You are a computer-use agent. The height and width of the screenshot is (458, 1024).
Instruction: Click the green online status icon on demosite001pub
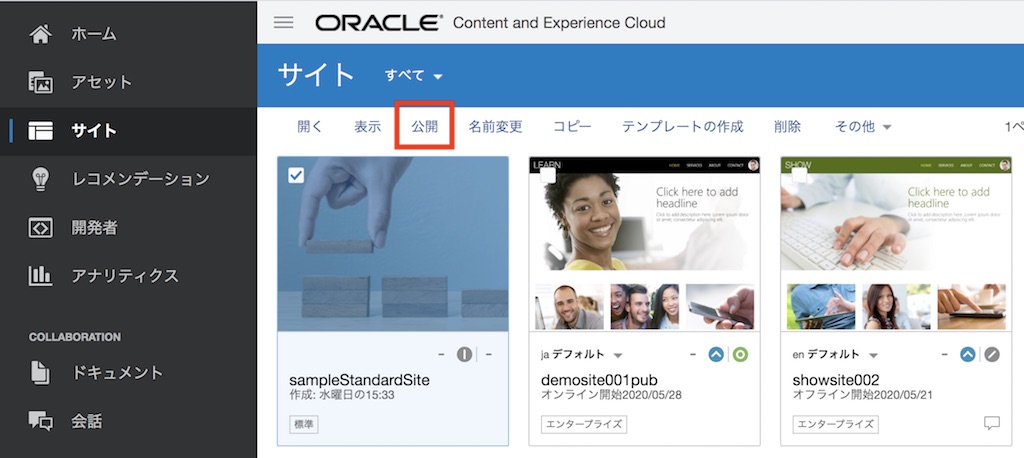pos(739,354)
